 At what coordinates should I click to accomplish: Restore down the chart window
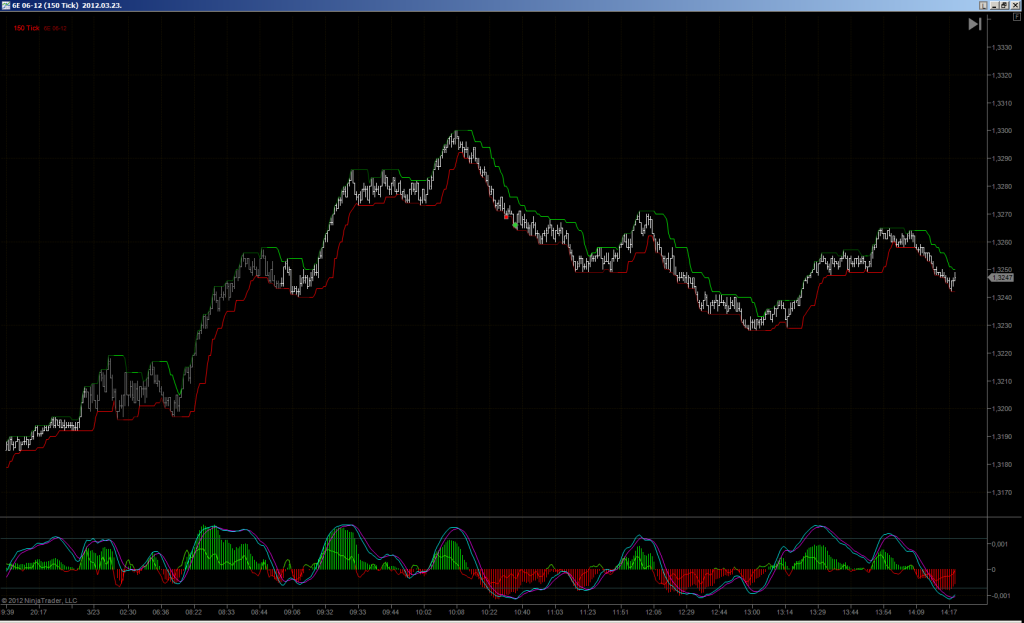pyautogui.click(x=1004, y=5)
